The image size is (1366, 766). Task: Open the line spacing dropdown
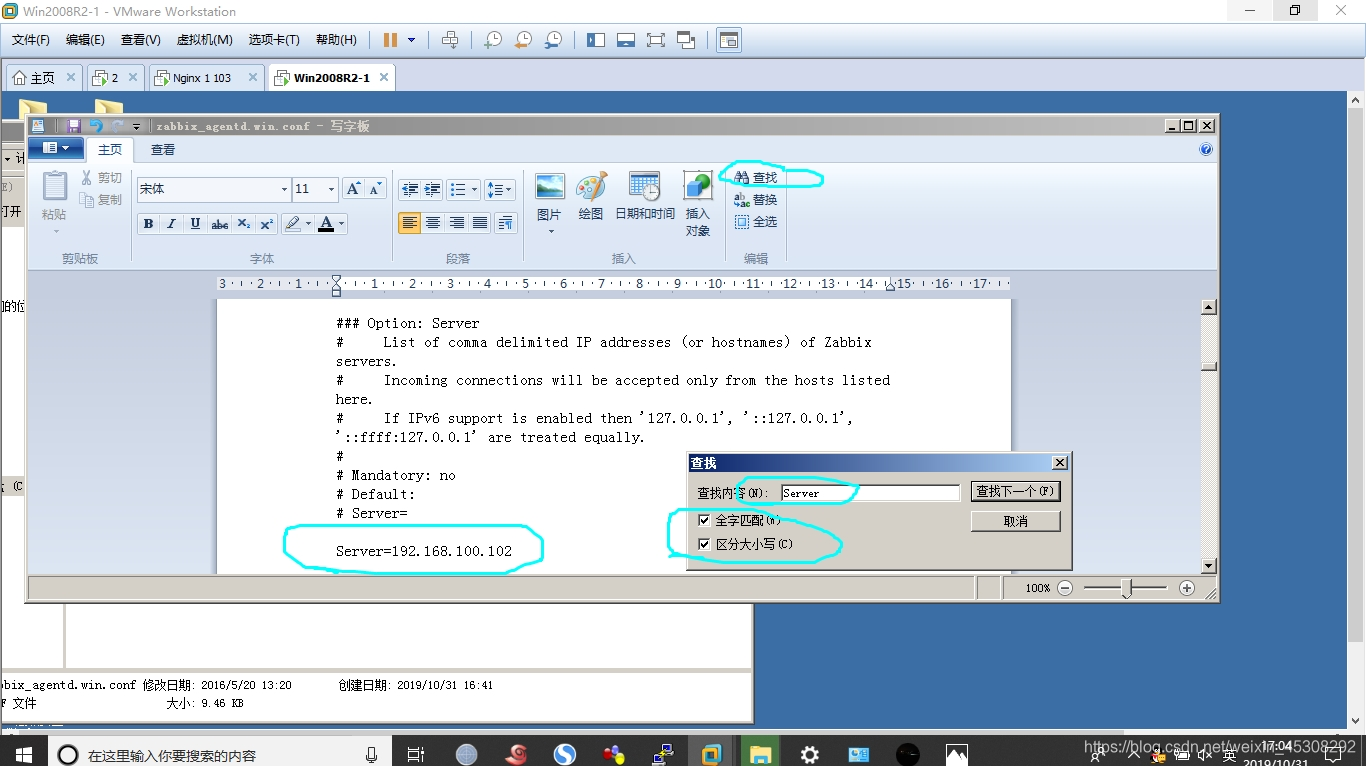(x=509, y=189)
